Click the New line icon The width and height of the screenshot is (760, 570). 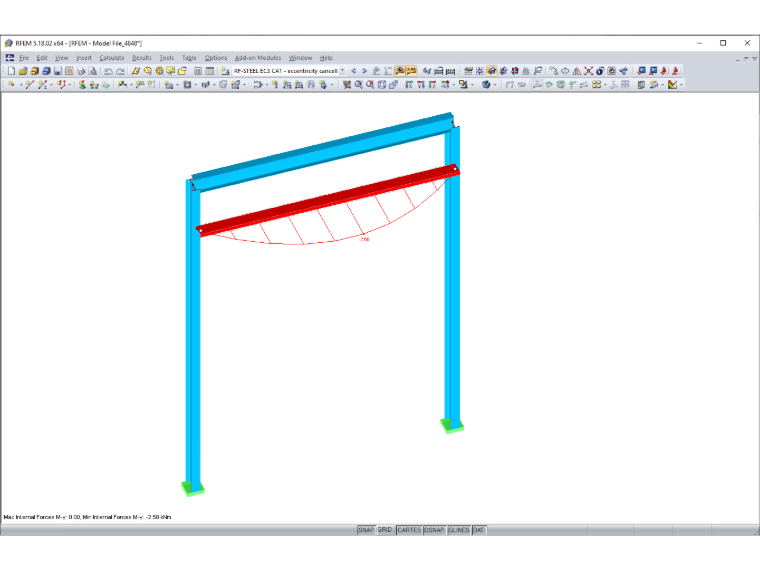pyautogui.click(x=30, y=84)
